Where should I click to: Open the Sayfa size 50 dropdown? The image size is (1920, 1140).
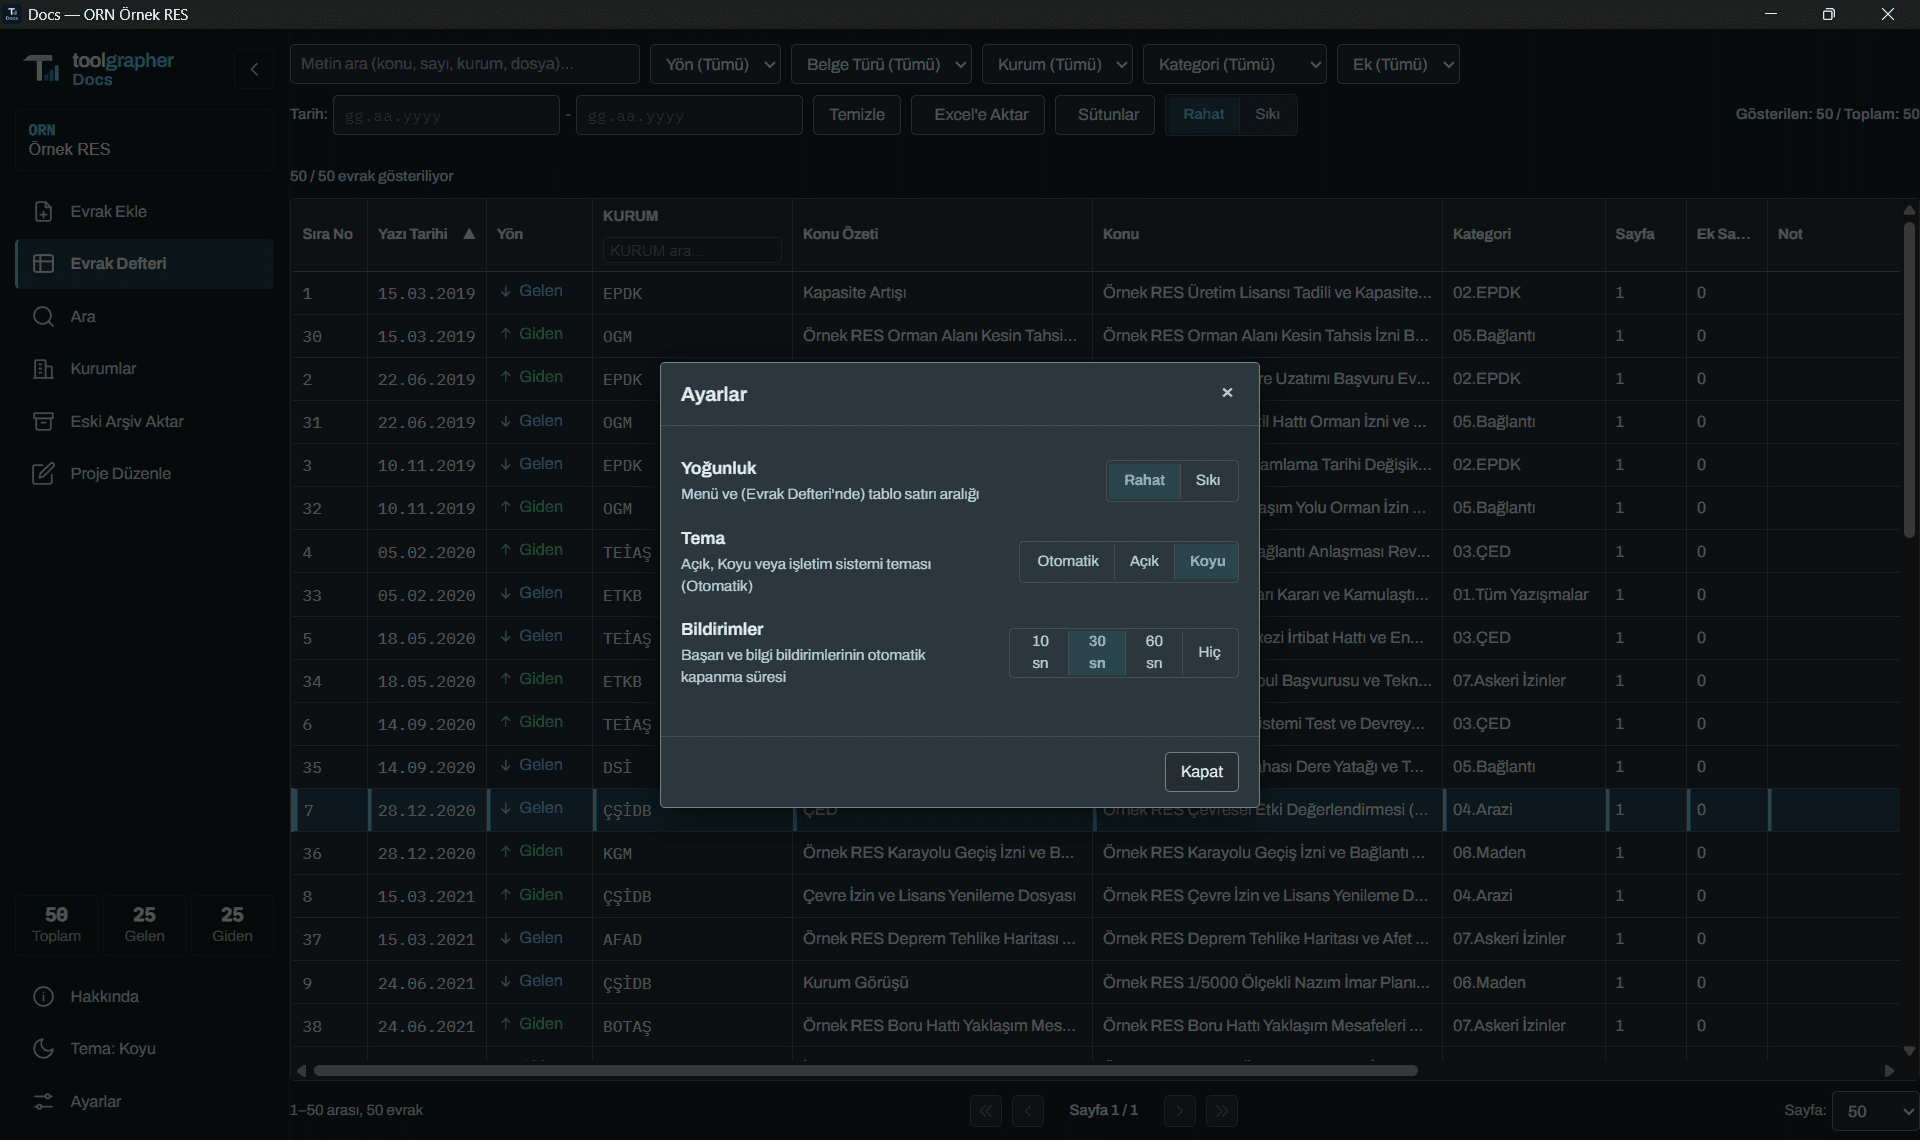coord(1875,1111)
